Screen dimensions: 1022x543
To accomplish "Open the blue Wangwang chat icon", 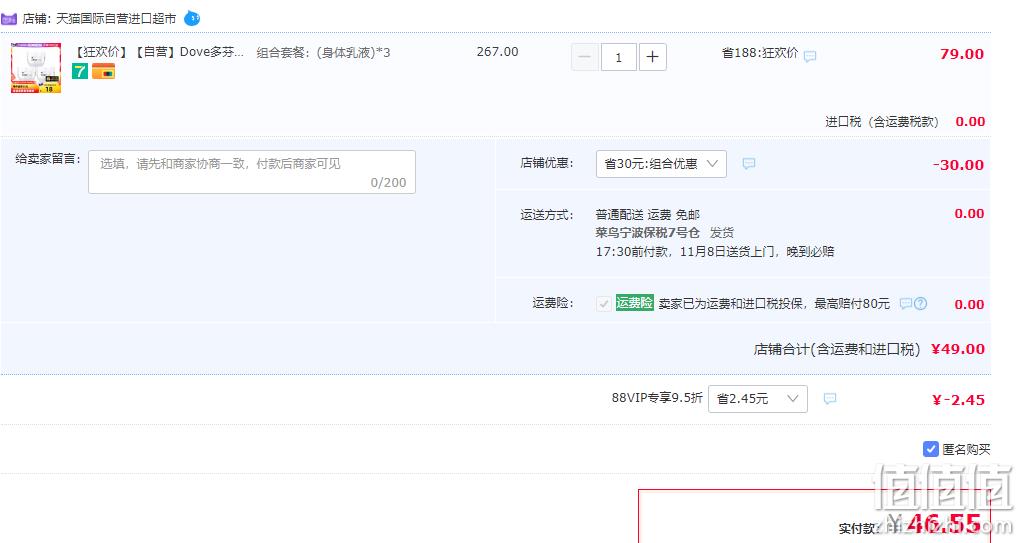I will pyautogui.click(x=192, y=18).
